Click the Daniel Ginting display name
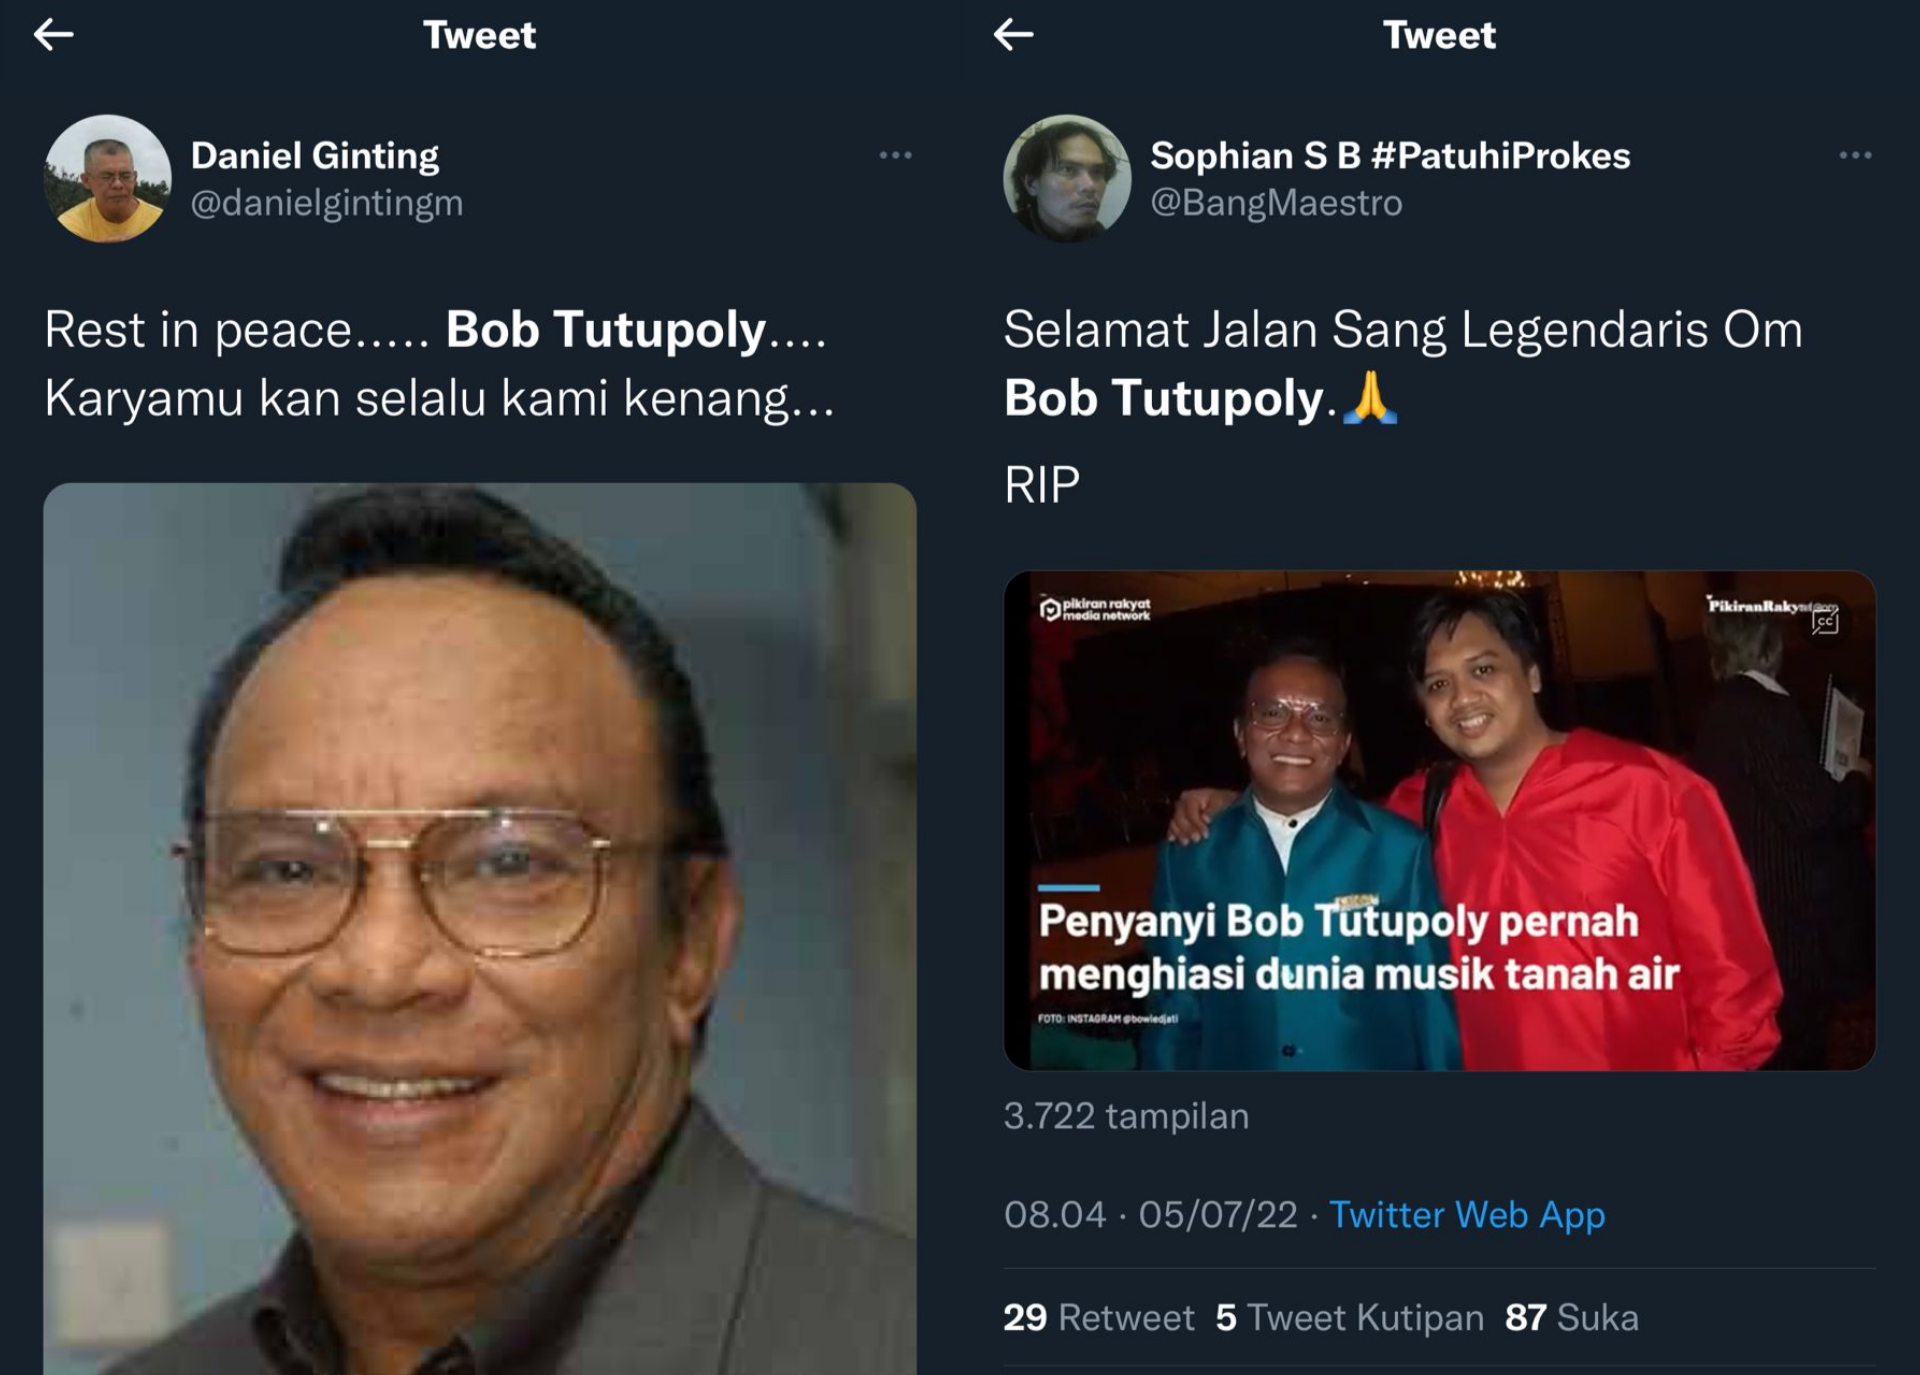1920x1375 pixels. (315, 156)
